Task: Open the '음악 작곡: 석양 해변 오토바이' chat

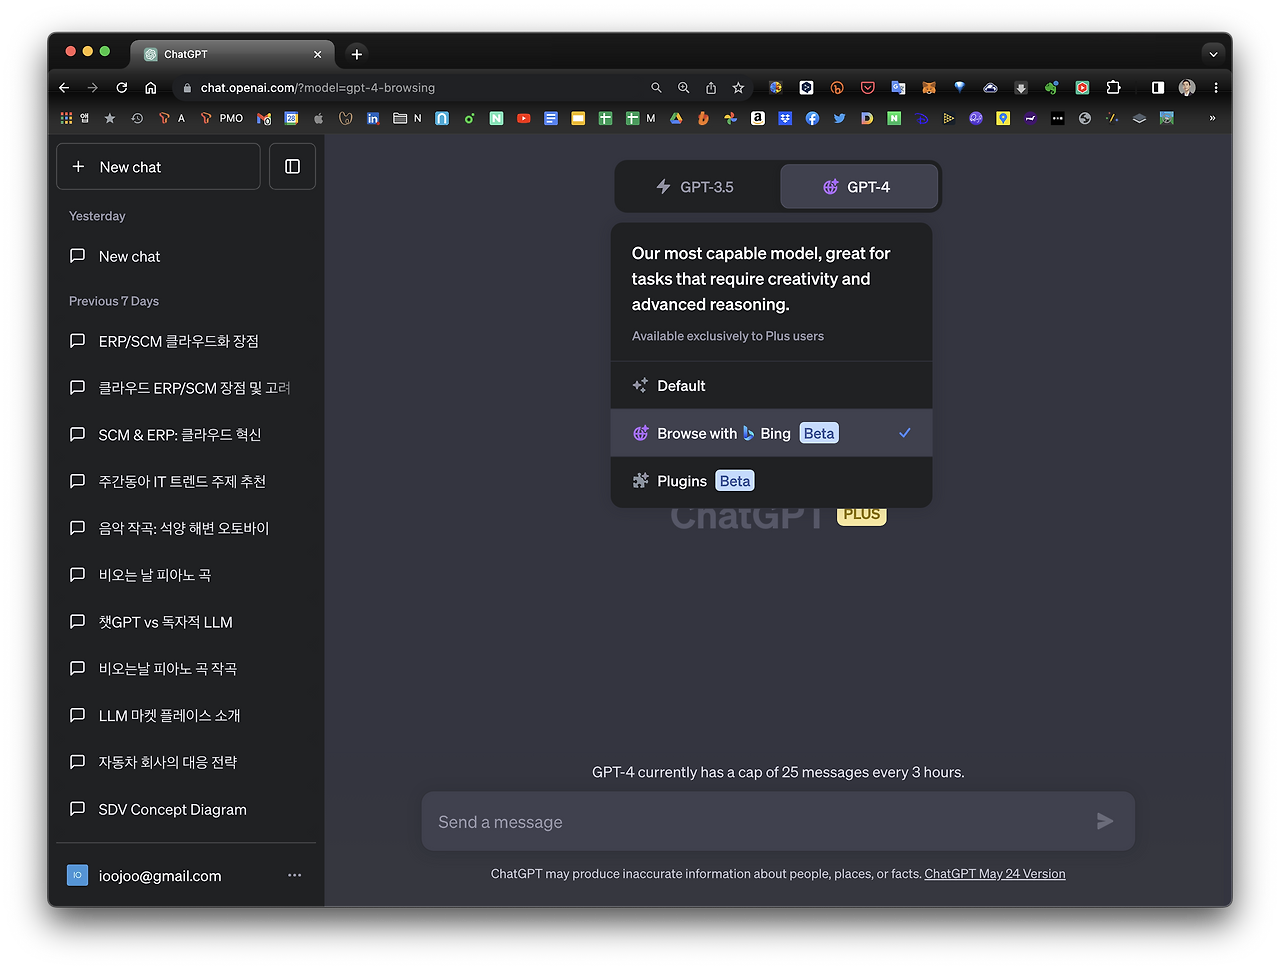Action: click(186, 528)
